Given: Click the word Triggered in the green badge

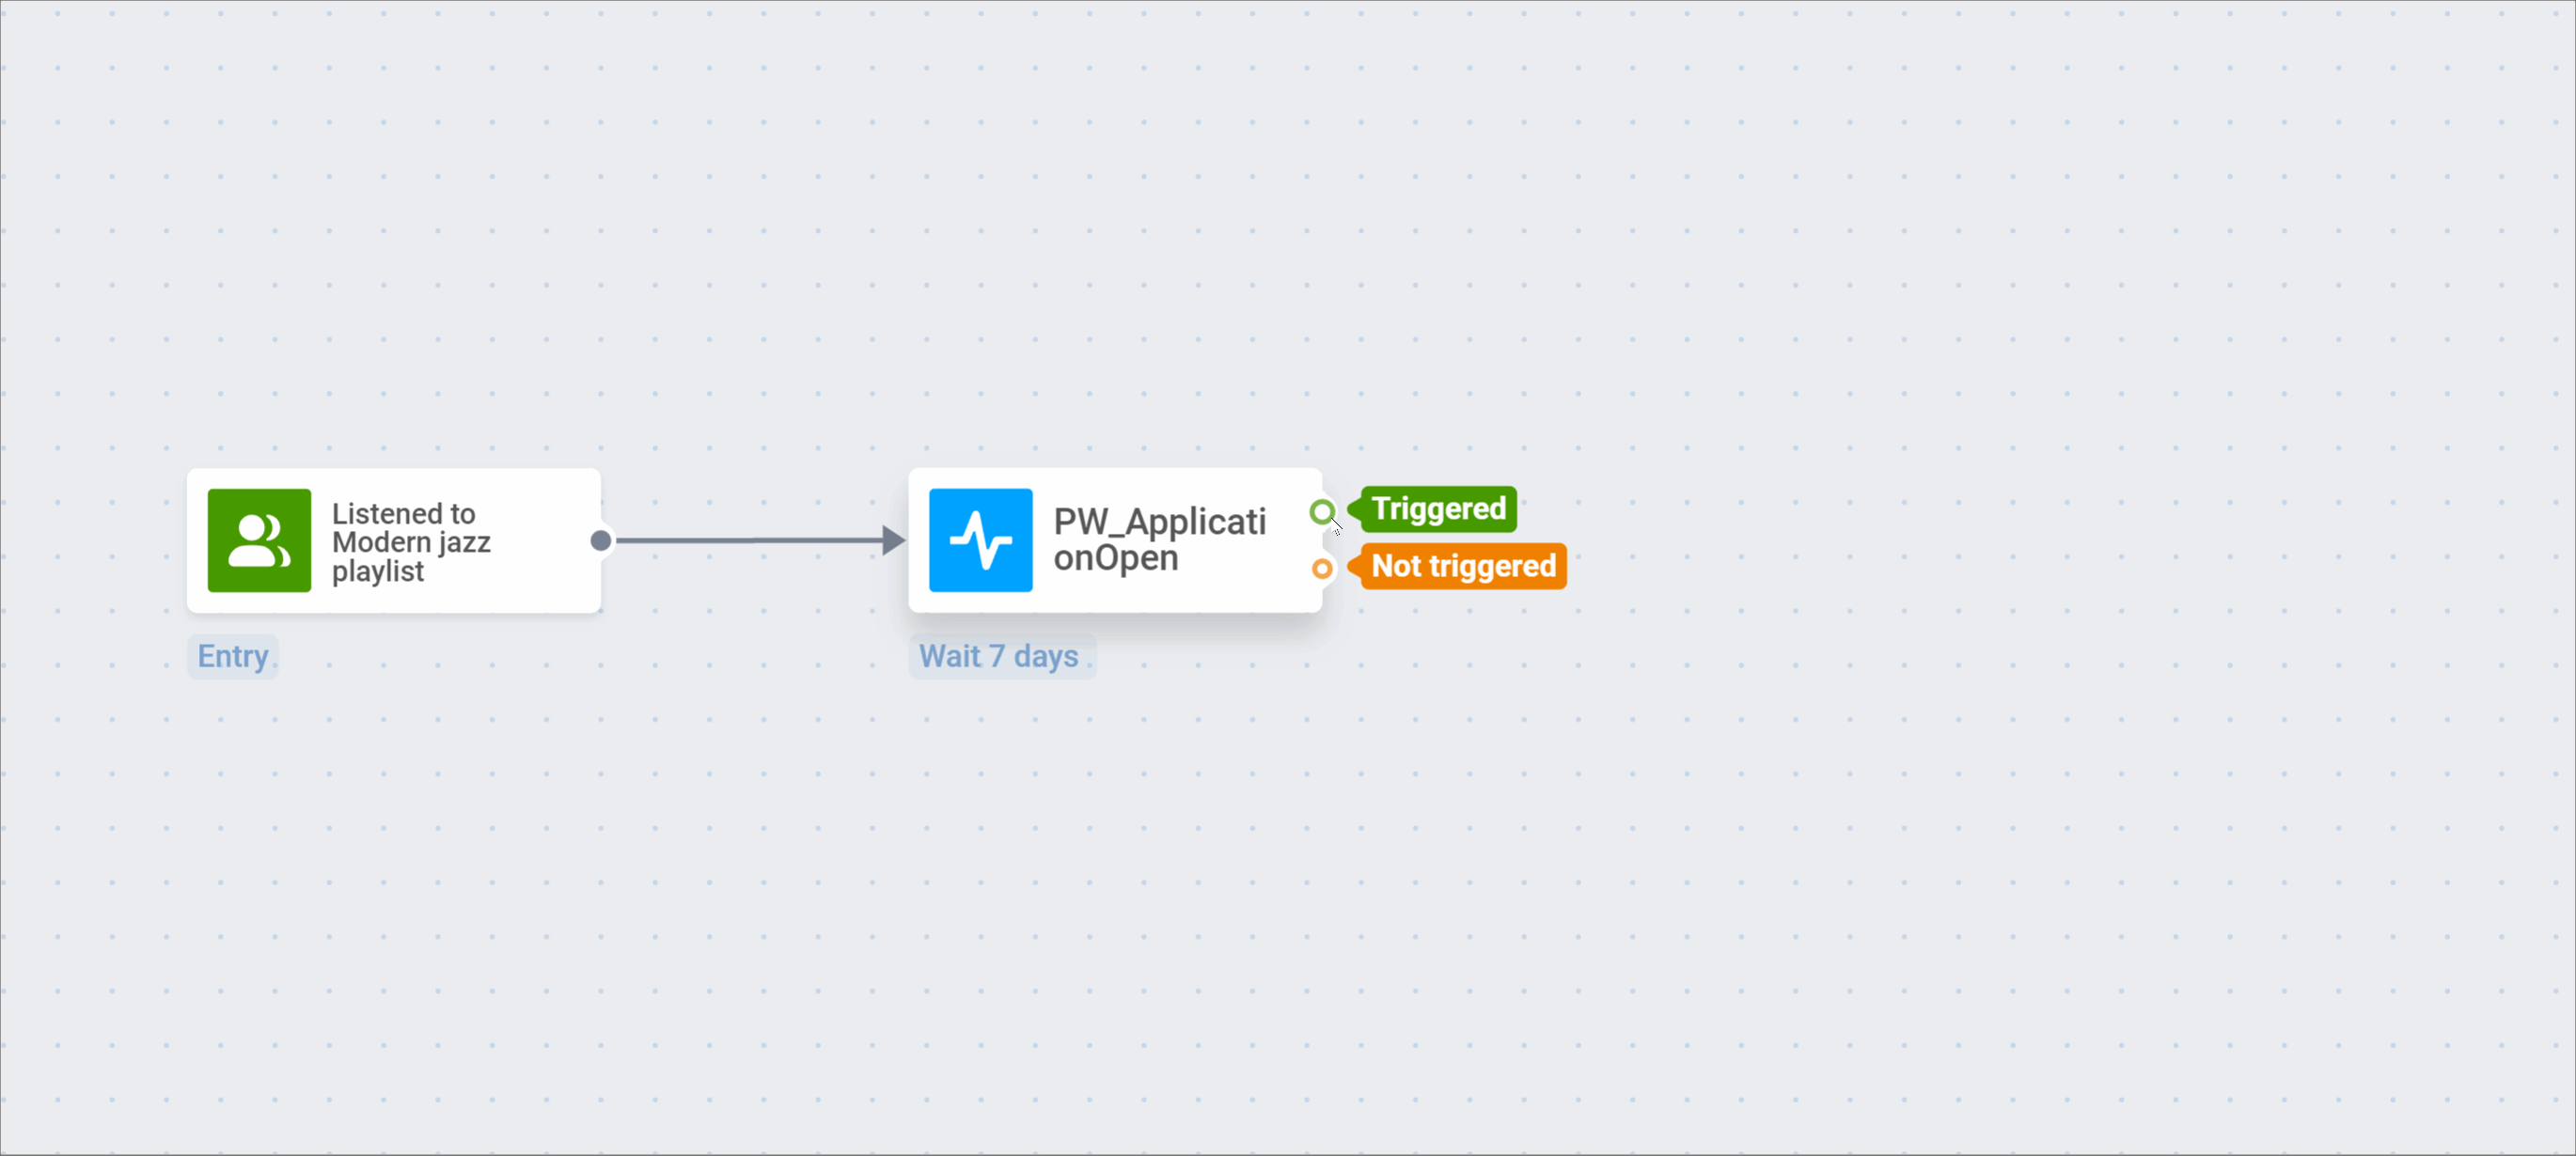Looking at the screenshot, I should pos(1438,509).
